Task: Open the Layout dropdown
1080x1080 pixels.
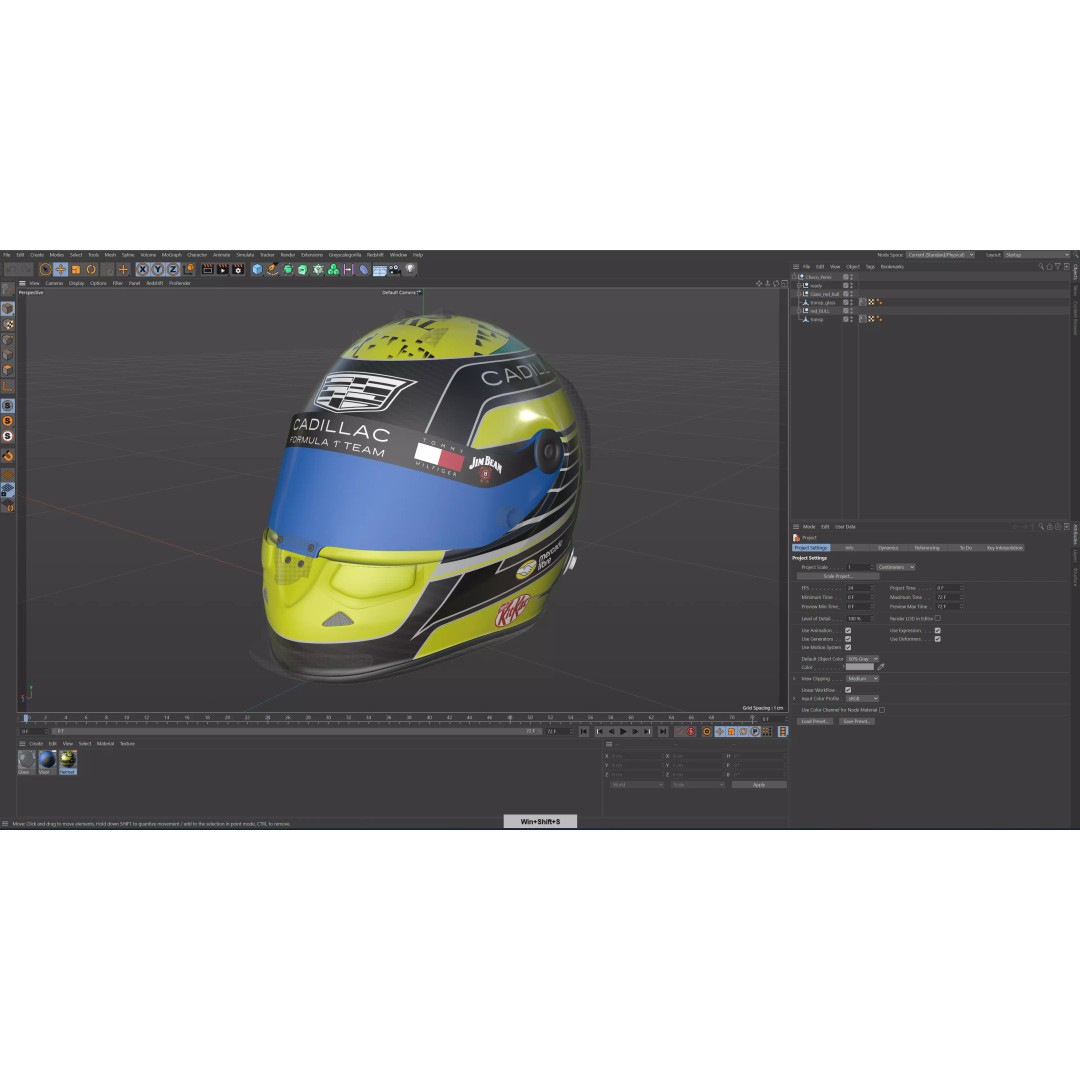Action: tap(1037, 255)
